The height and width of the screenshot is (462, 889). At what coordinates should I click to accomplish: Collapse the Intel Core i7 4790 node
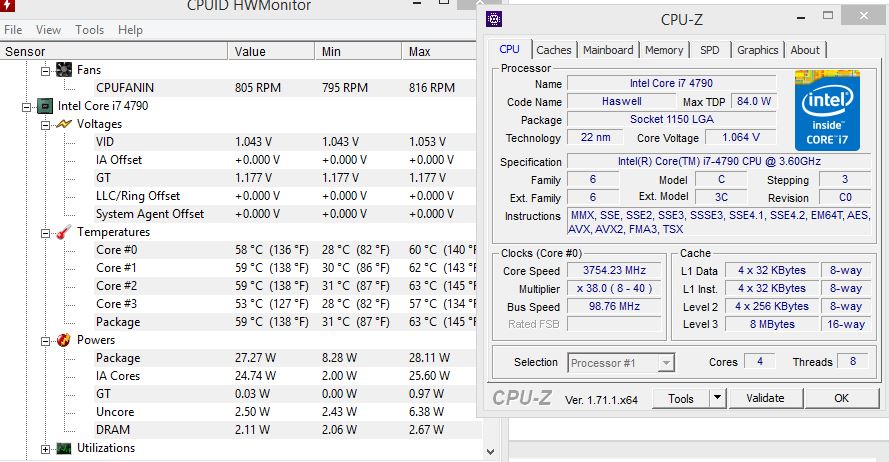click(26, 107)
